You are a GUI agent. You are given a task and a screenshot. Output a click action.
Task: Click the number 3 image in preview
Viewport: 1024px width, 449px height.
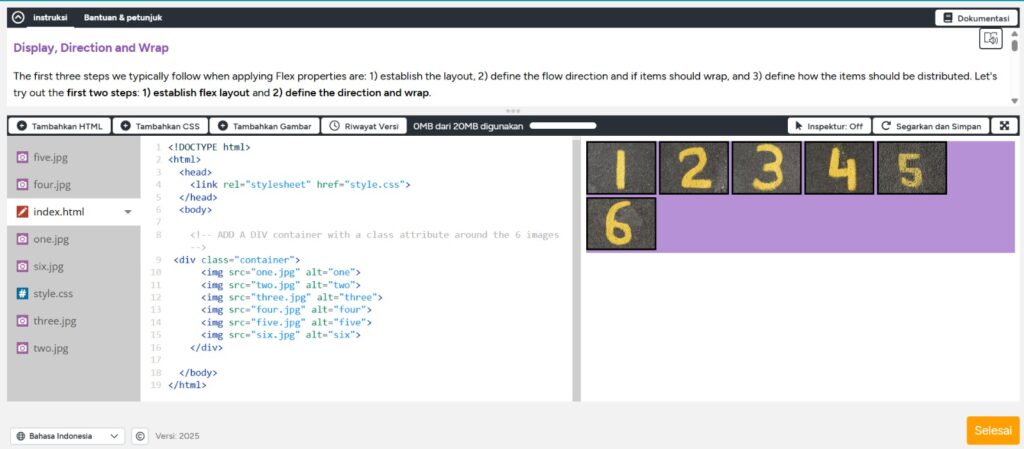[766, 167]
